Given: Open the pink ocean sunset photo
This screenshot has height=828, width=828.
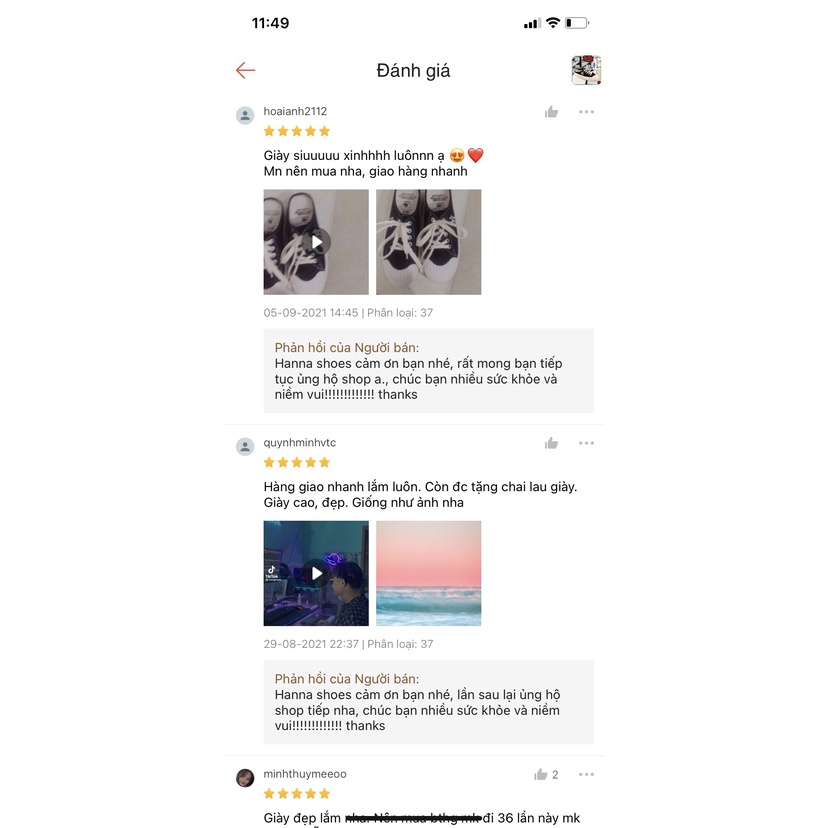Looking at the screenshot, I should click(x=429, y=573).
